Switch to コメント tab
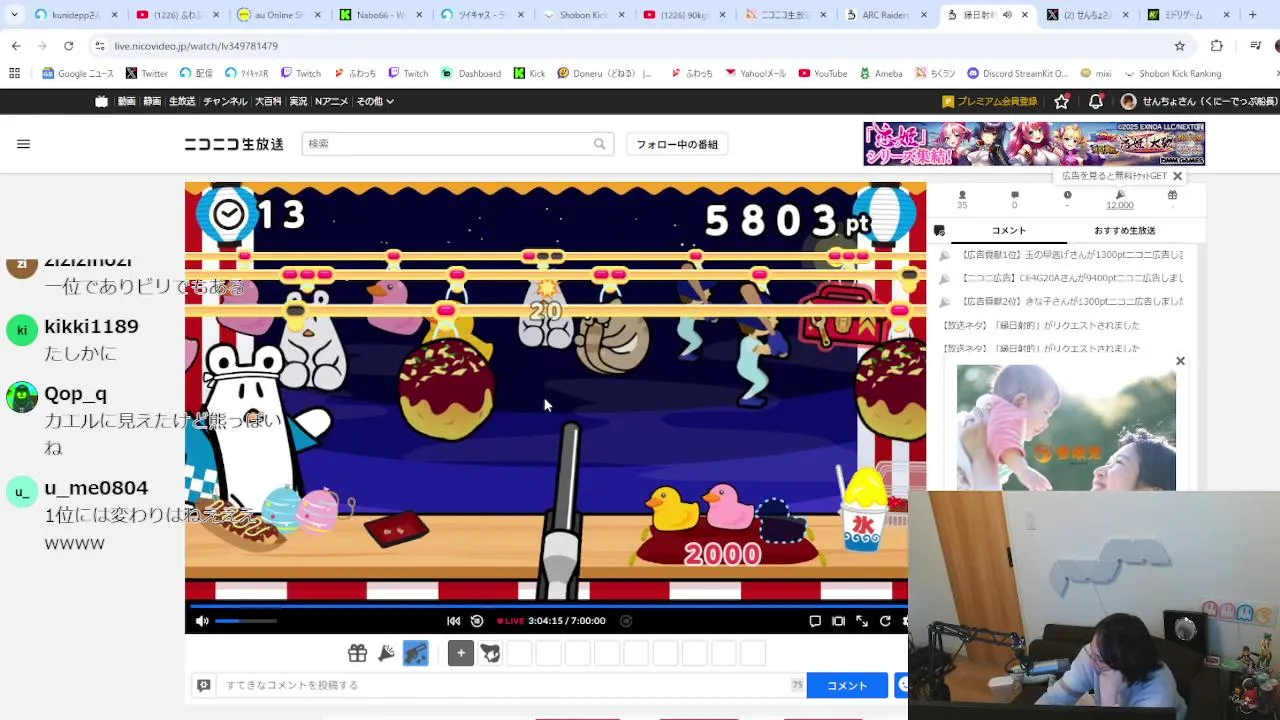Image resolution: width=1280 pixels, height=720 pixels. [1008, 231]
